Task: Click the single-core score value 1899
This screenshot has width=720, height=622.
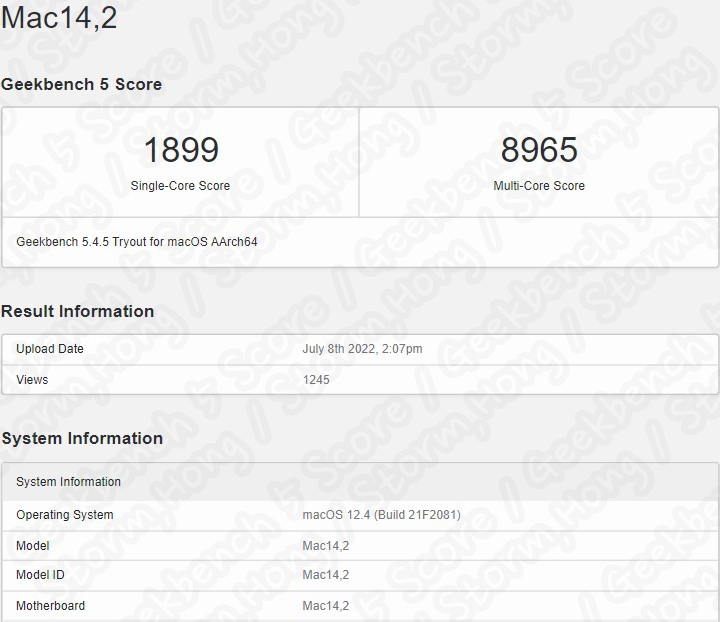Action: 181,150
